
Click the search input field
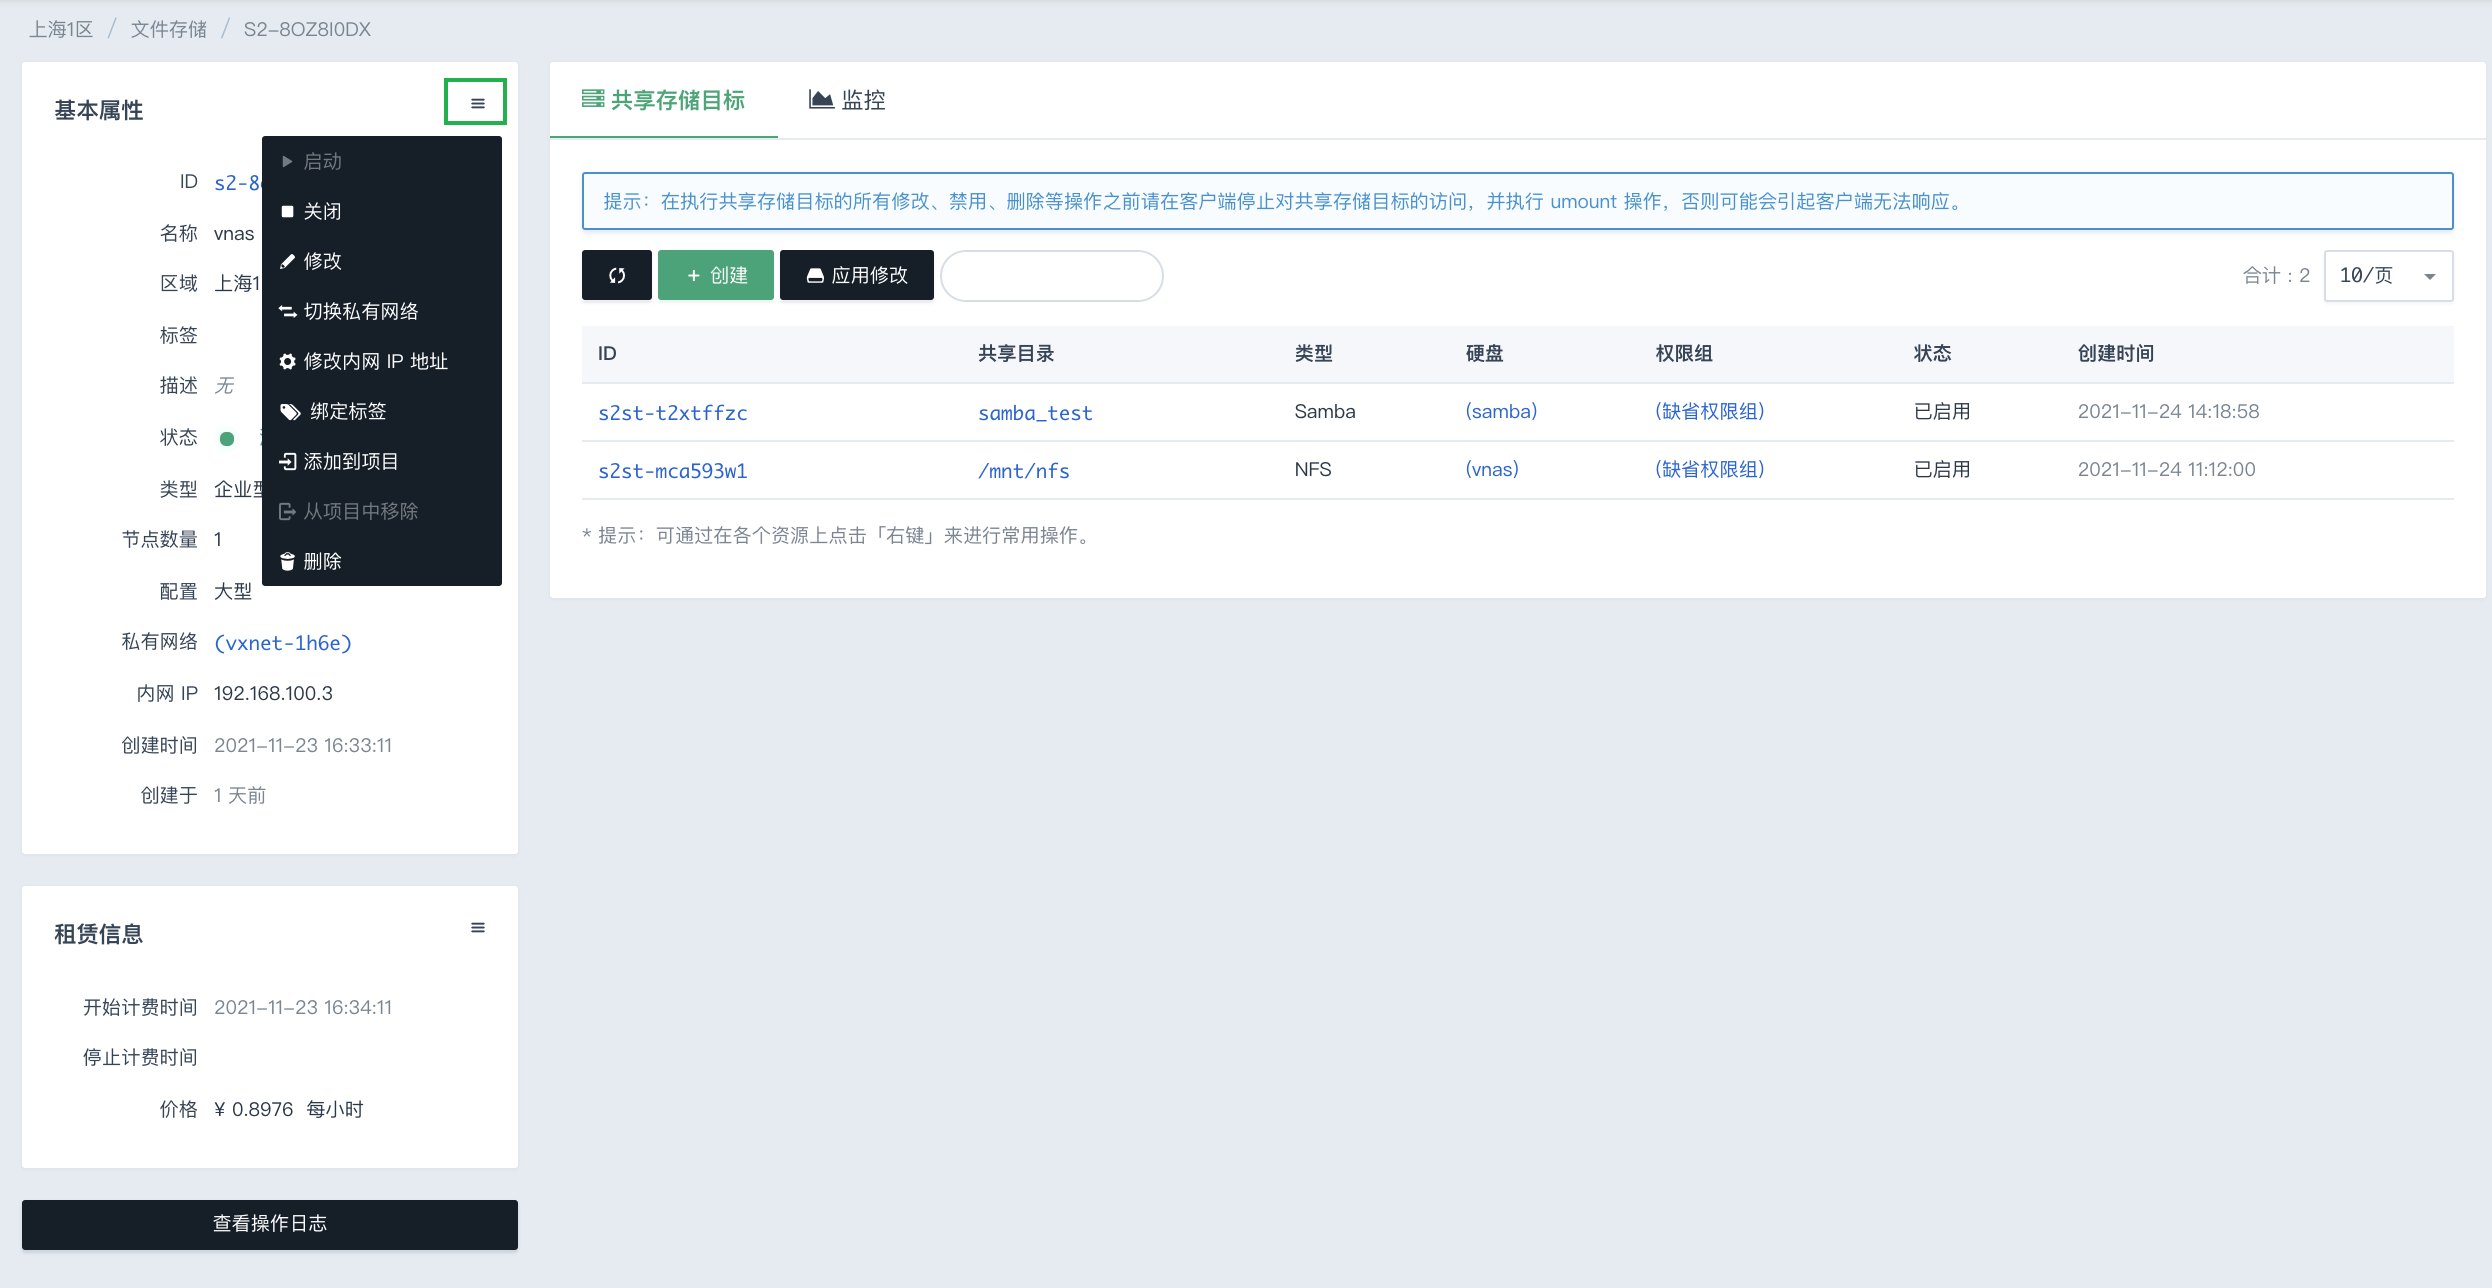click(x=1051, y=276)
